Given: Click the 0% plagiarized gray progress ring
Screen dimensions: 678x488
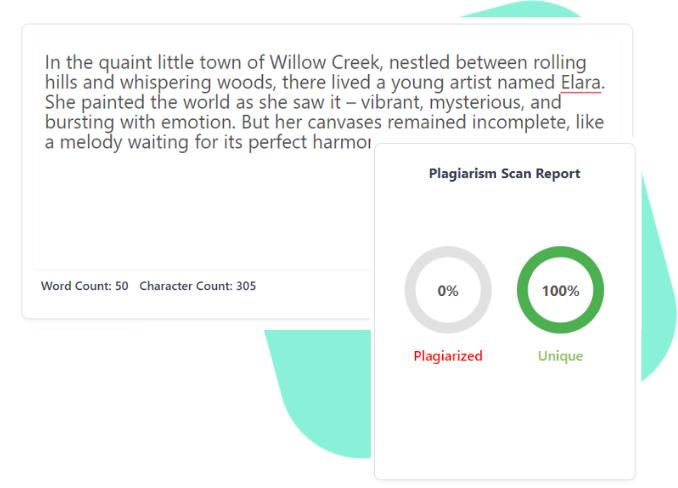Looking at the screenshot, I should tap(447, 290).
